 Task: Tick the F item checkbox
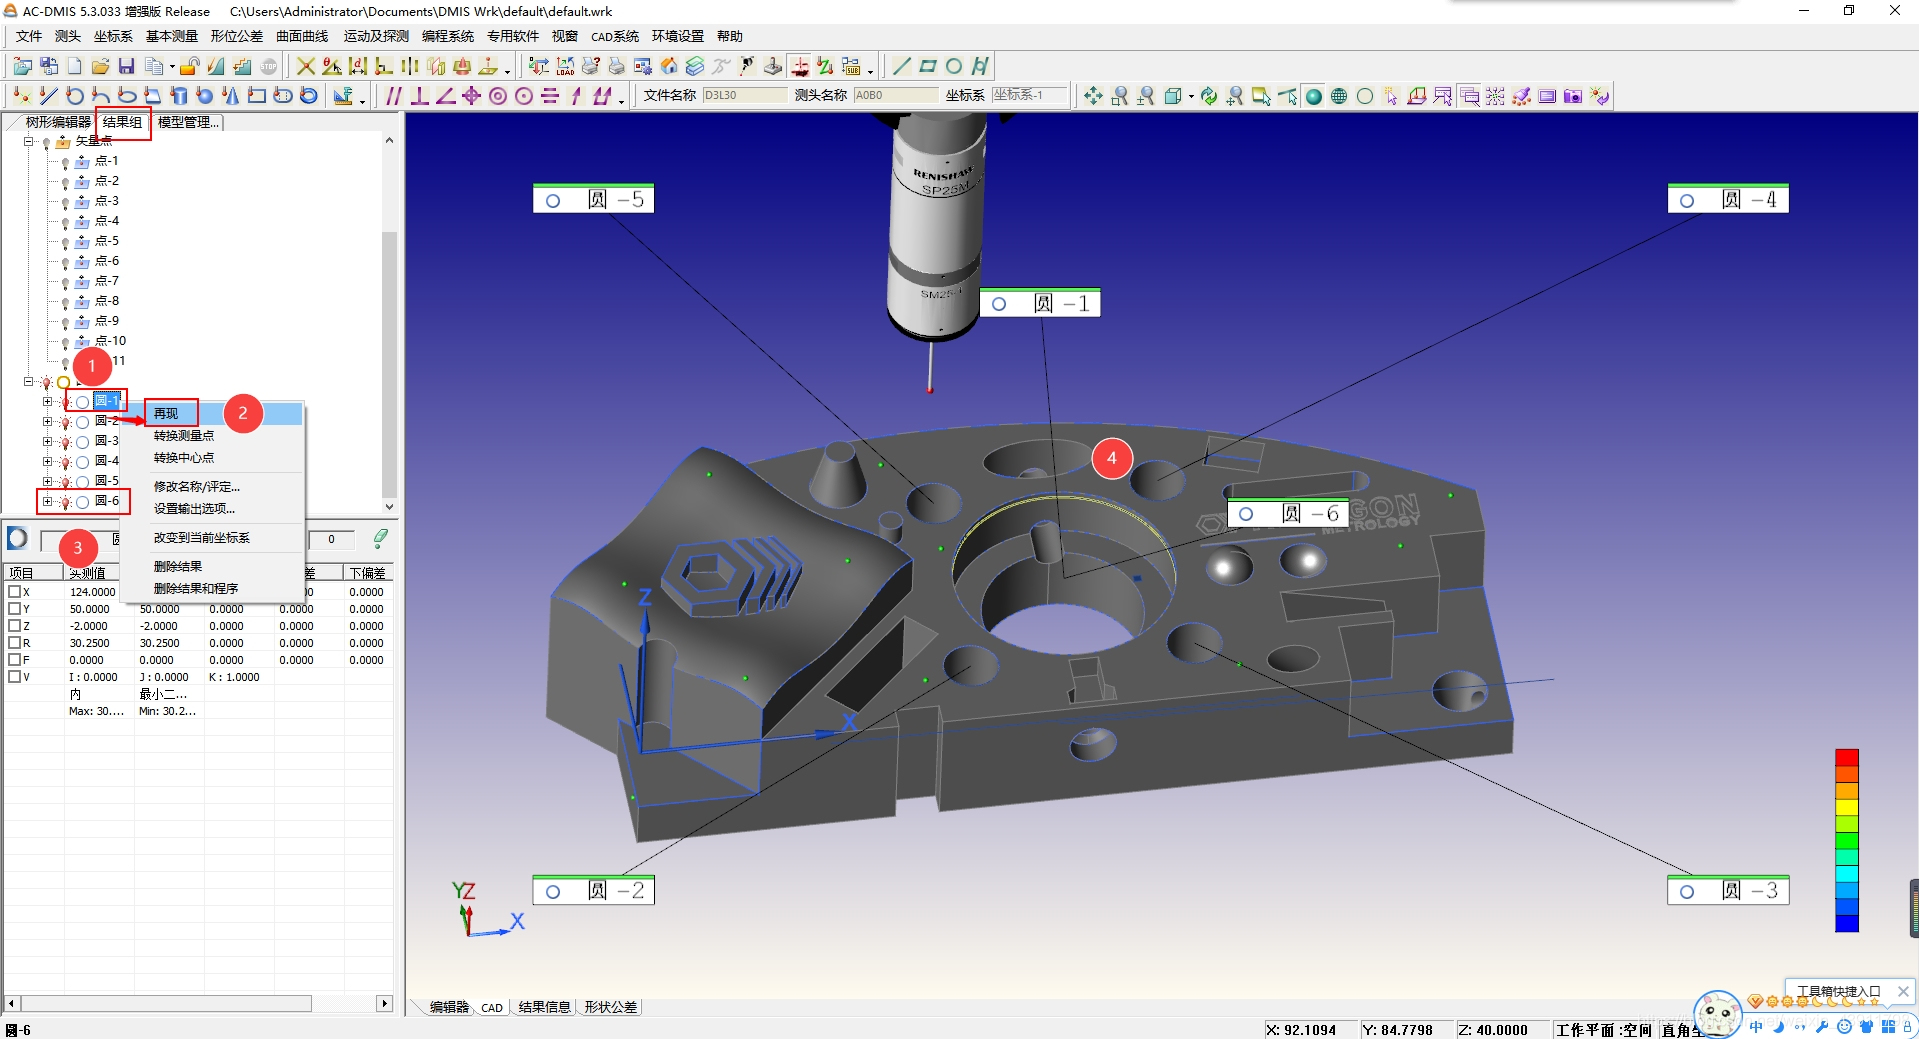point(14,660)
